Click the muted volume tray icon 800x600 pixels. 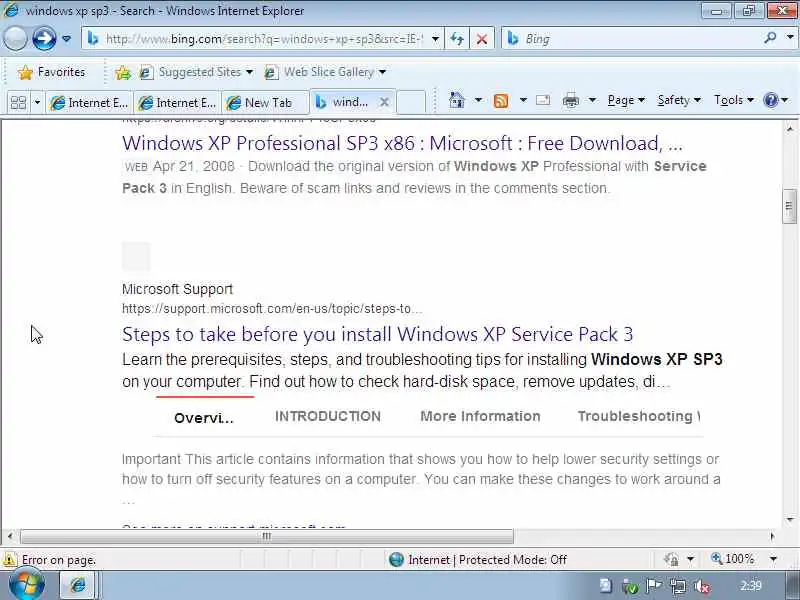tap(702, 587)
